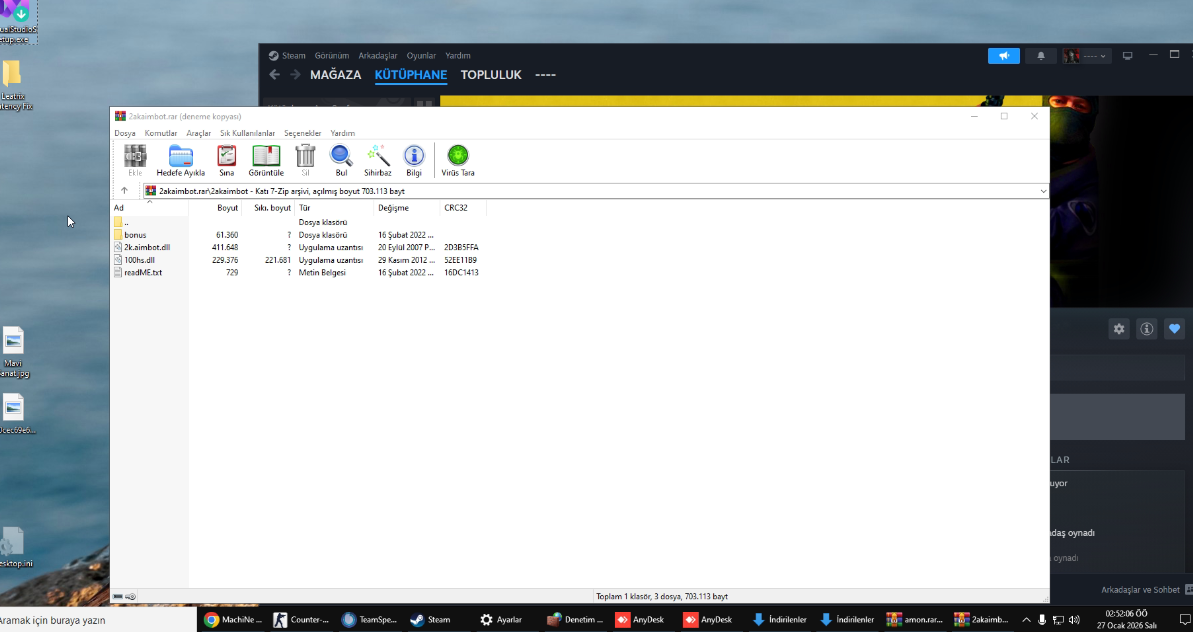Click Steam Big Picture monitor icon
1193x632 pixels.
click(1128, 56)
